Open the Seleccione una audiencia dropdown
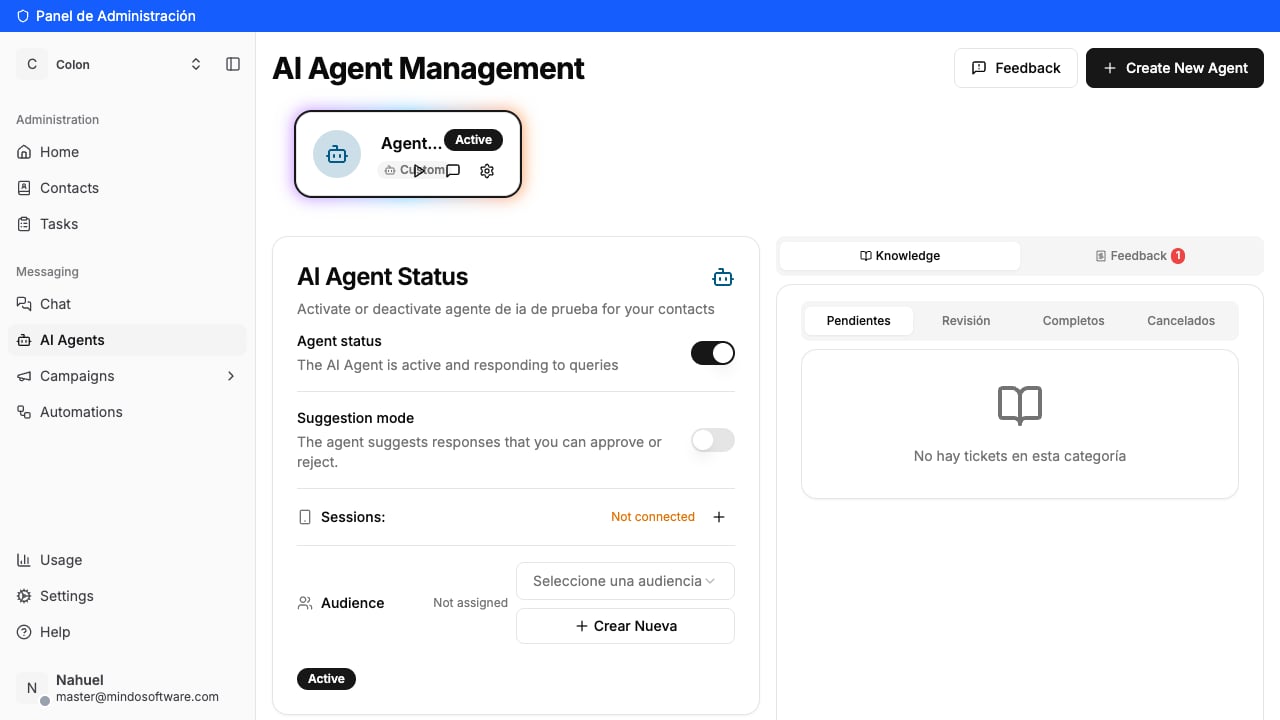The height and width of the screenshot is (720, 1280). (625, 581)
